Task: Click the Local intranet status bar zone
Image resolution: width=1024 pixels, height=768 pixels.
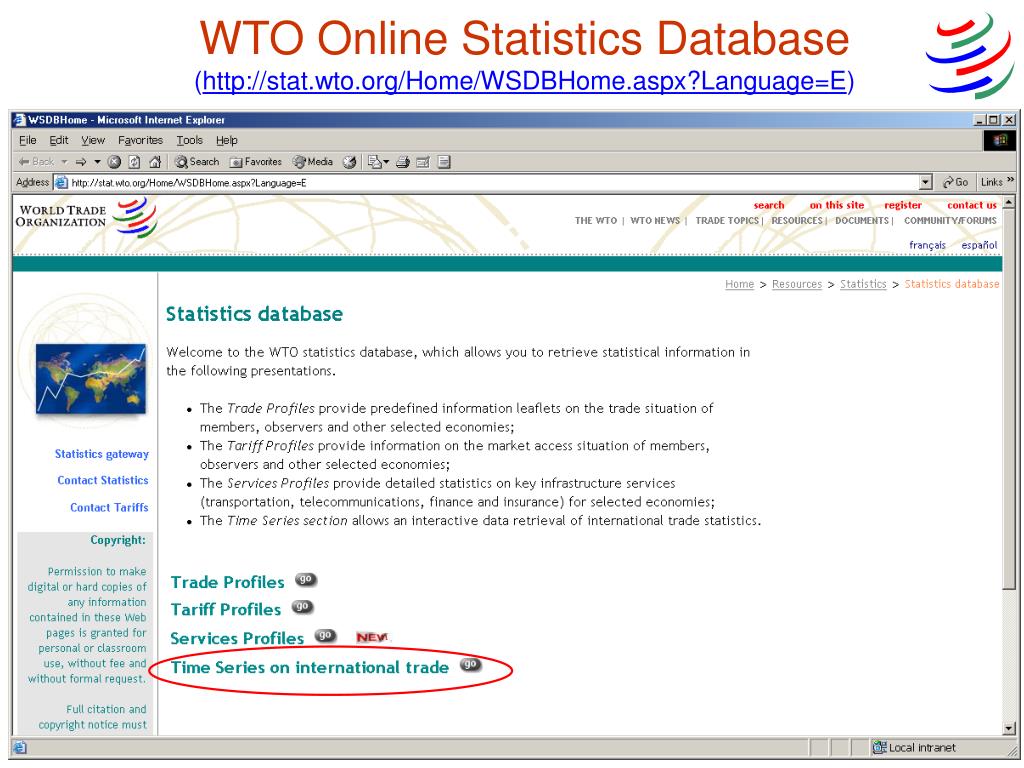Action: coord(914,747)
